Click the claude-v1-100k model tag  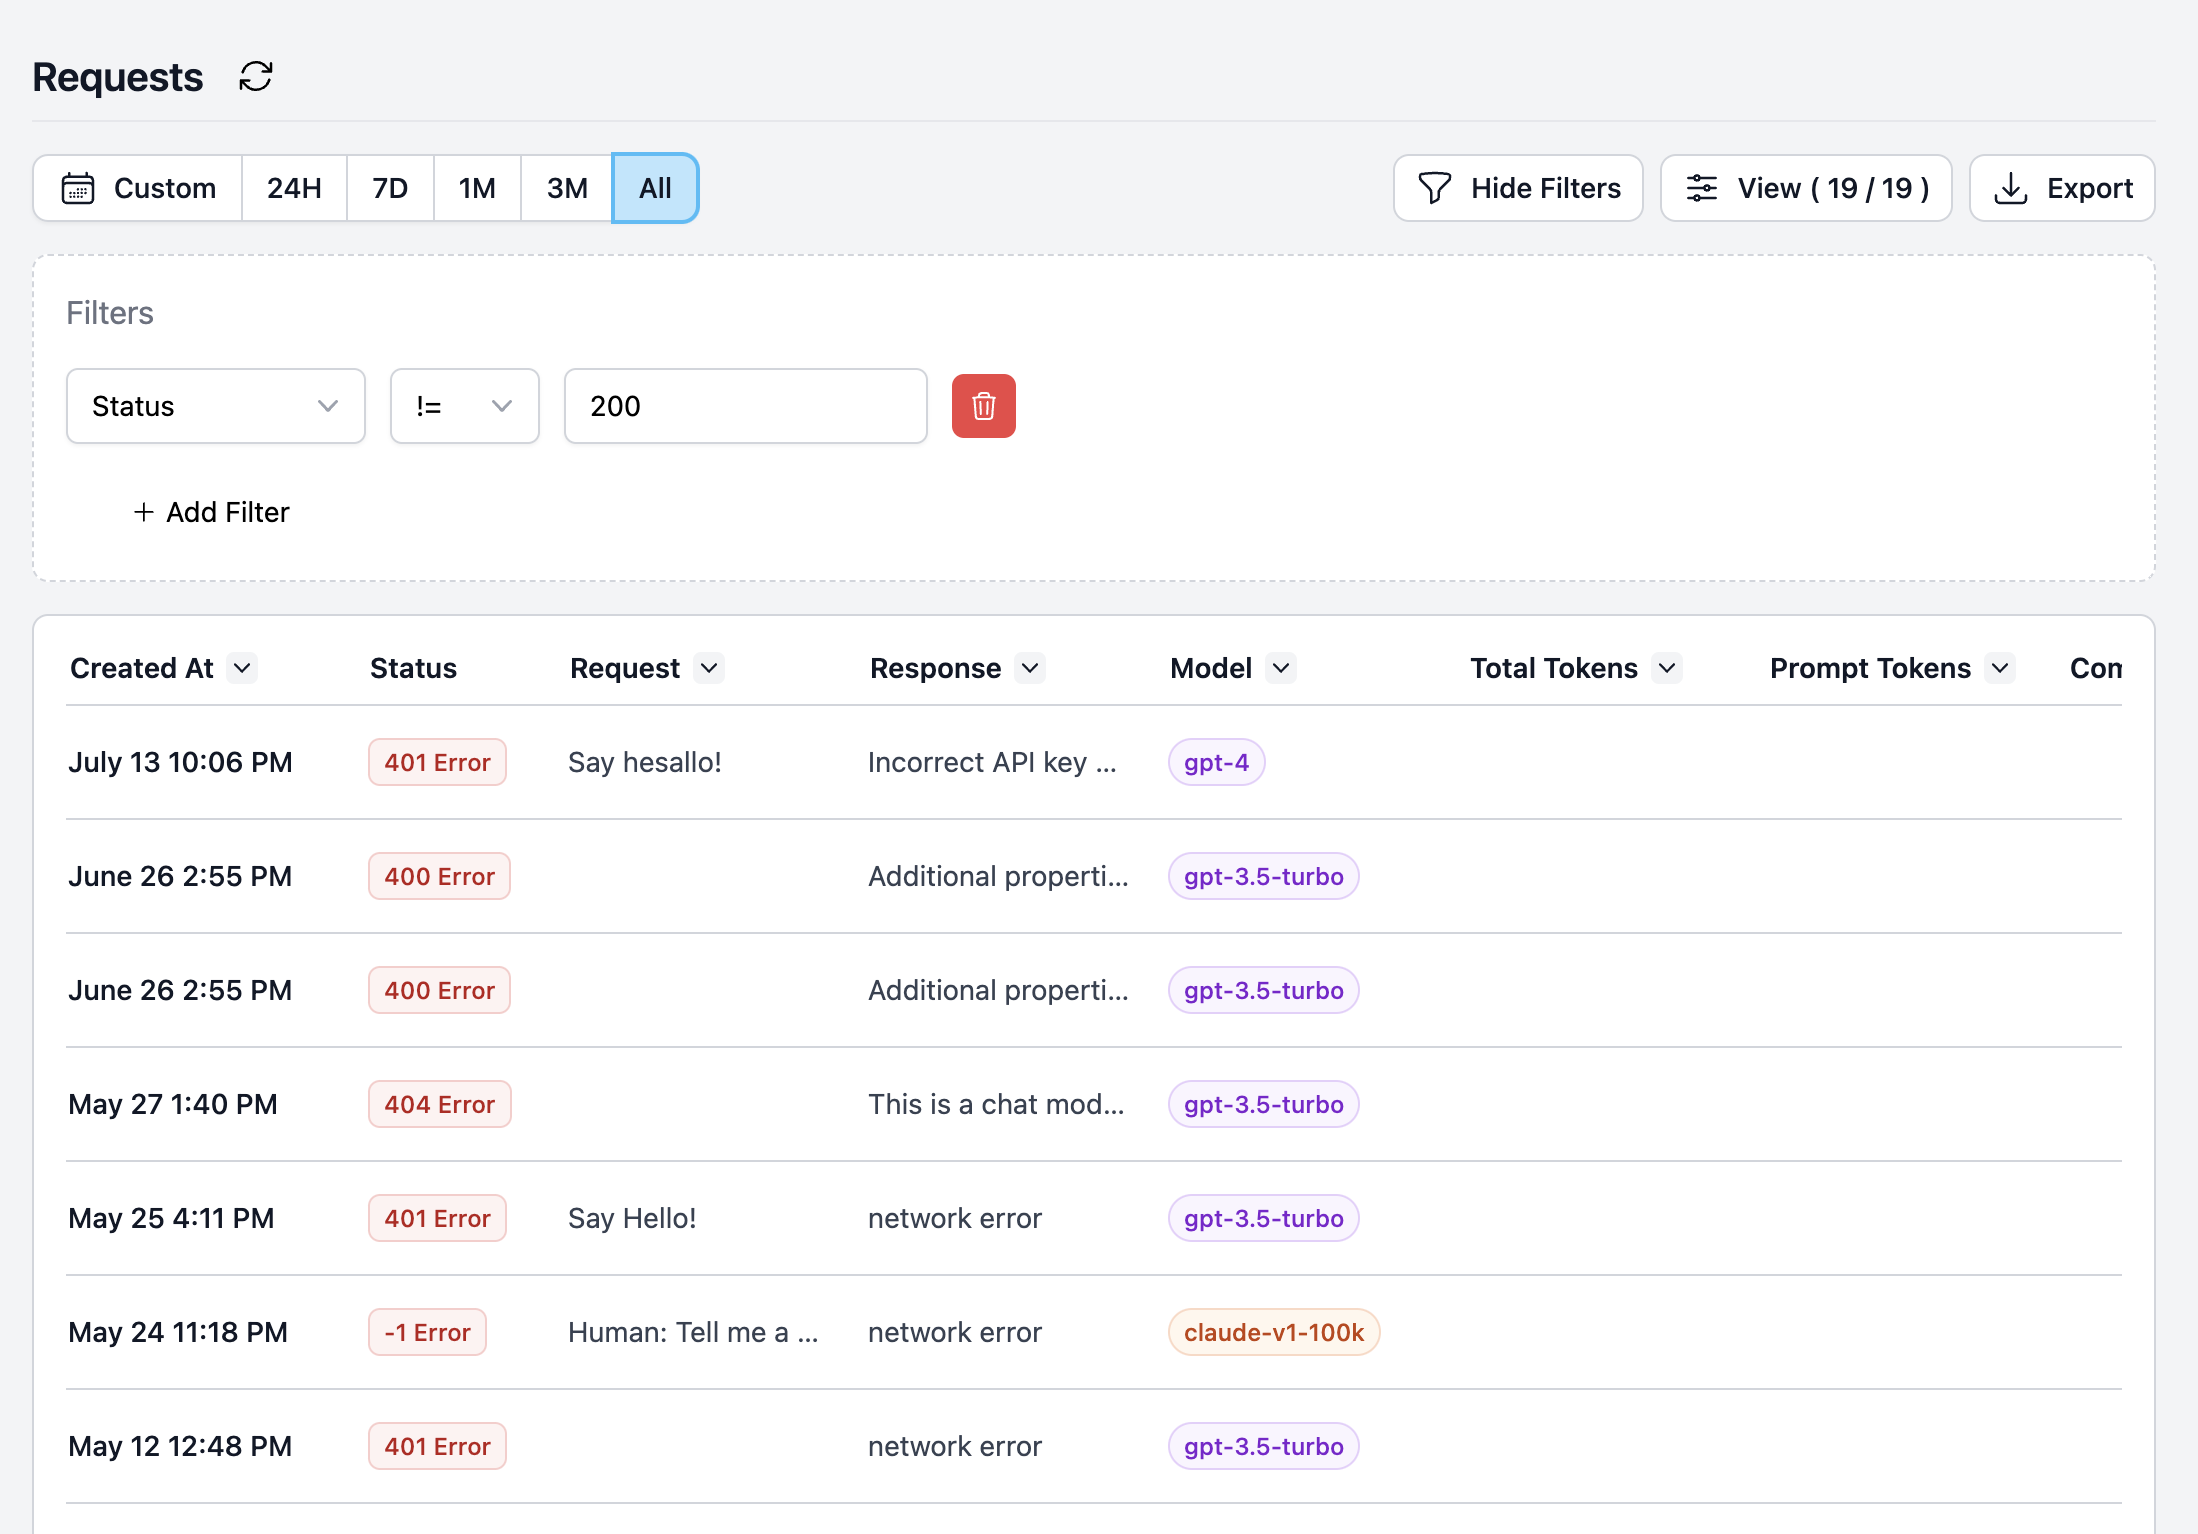1274,1332
